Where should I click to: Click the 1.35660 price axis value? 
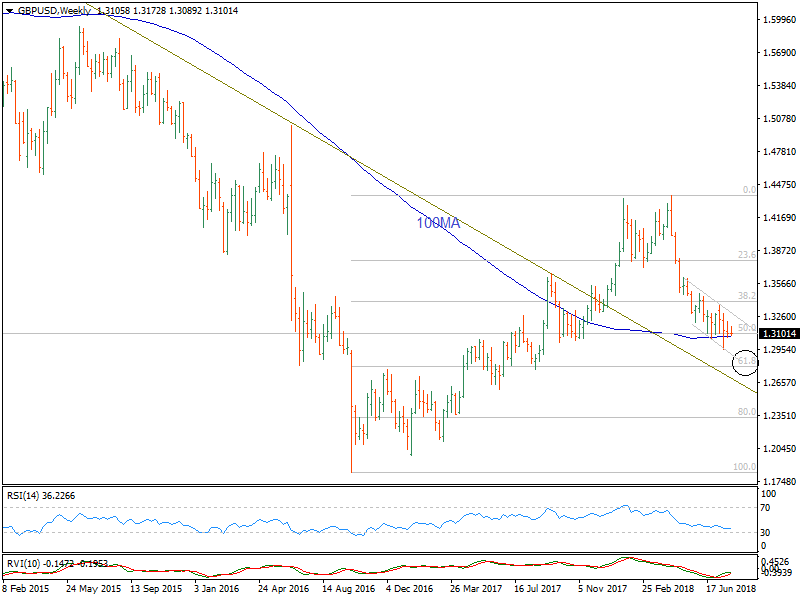pos(779,284)
